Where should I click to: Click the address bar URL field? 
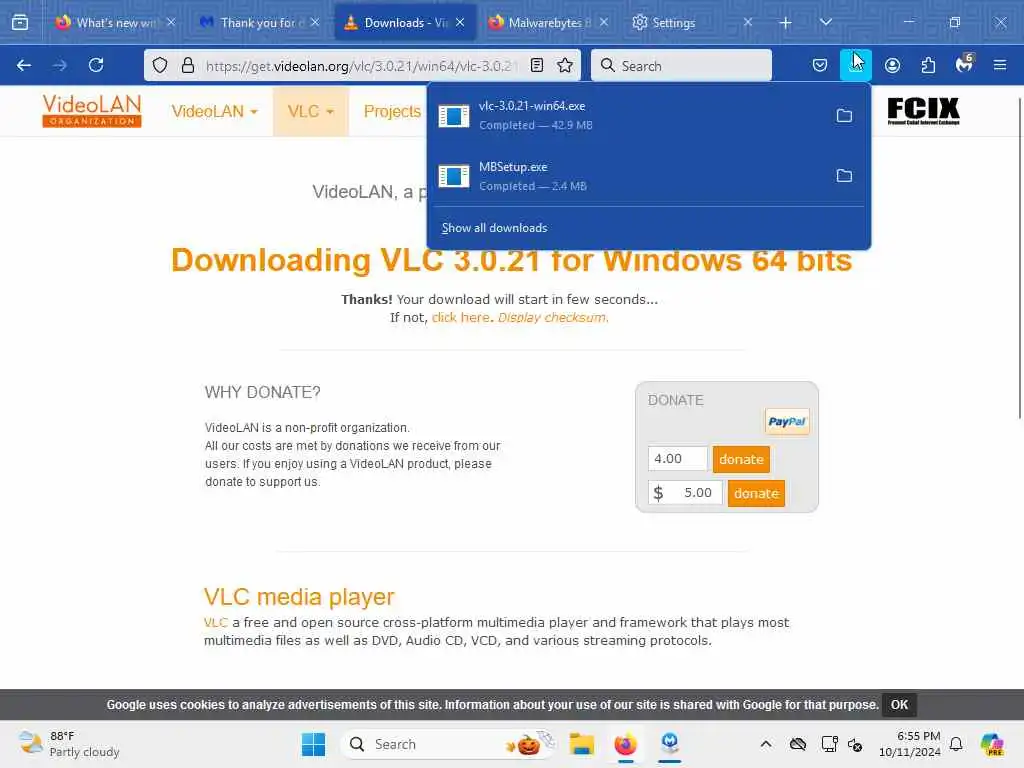point(361,66)
